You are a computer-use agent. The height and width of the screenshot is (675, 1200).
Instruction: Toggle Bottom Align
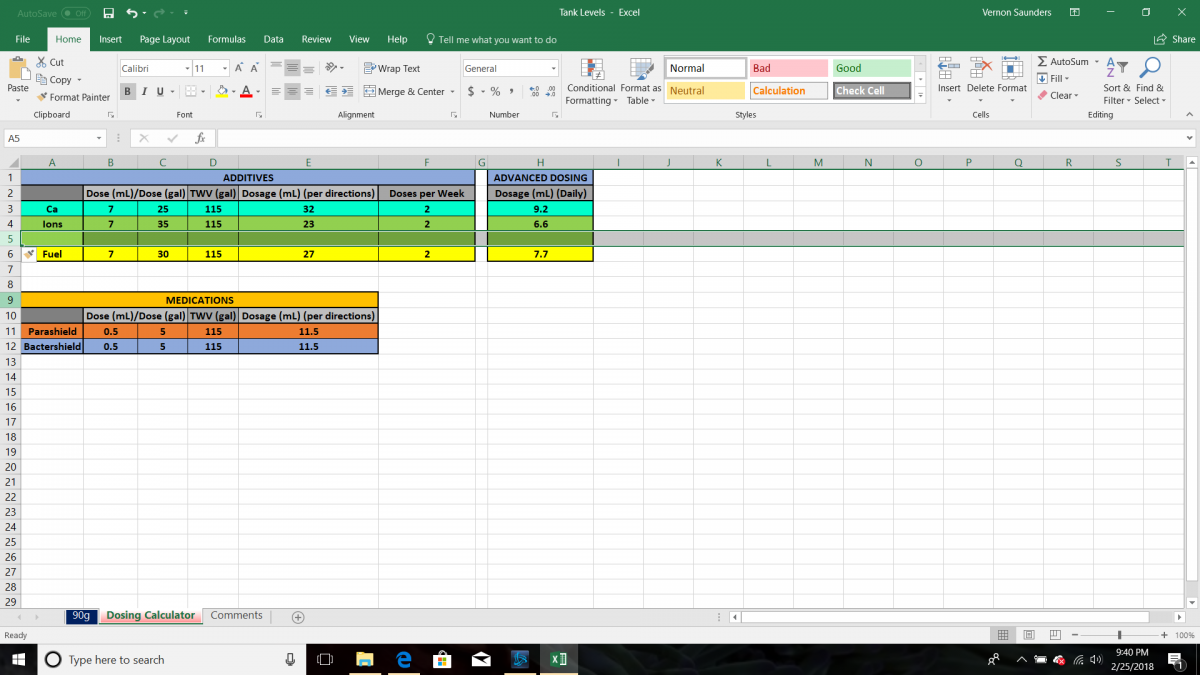(x=308, y=68)
